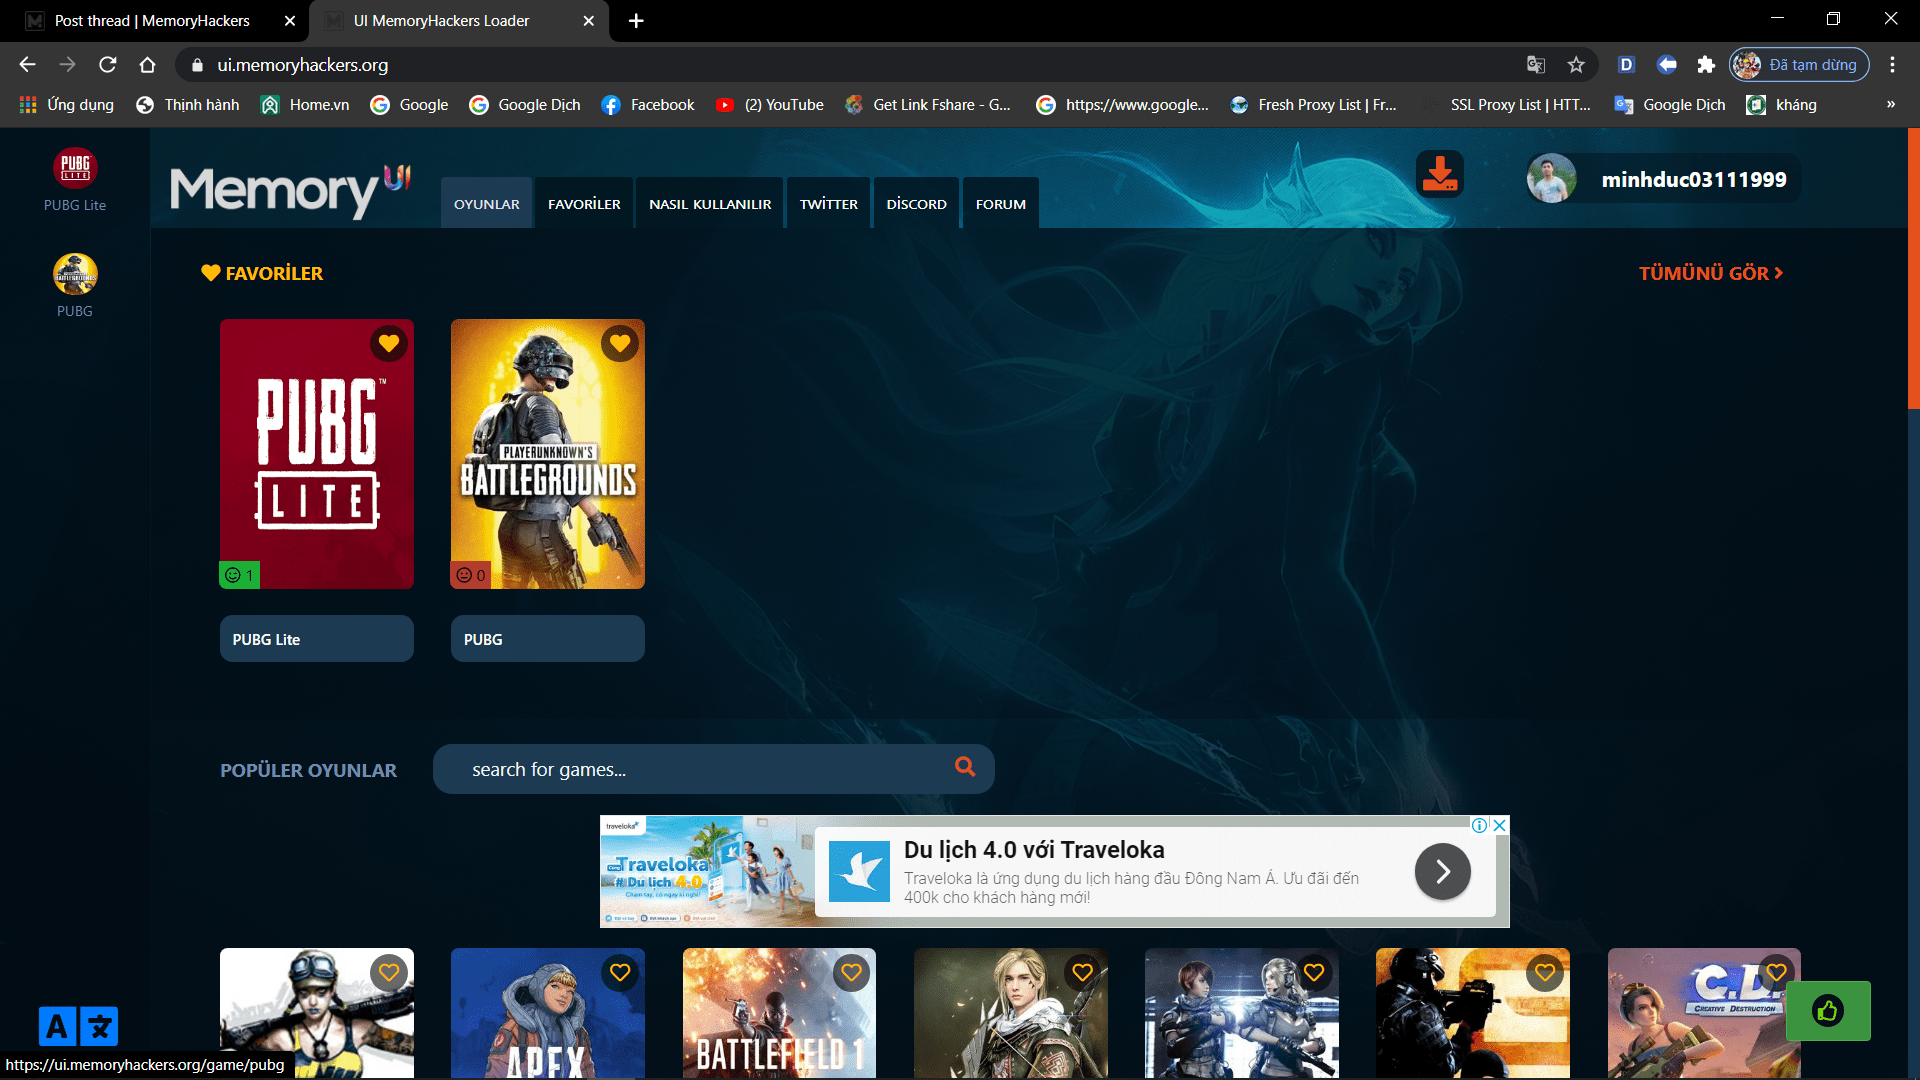
Task: Favorite the Apex game card
Action: (x=620, y=972)
